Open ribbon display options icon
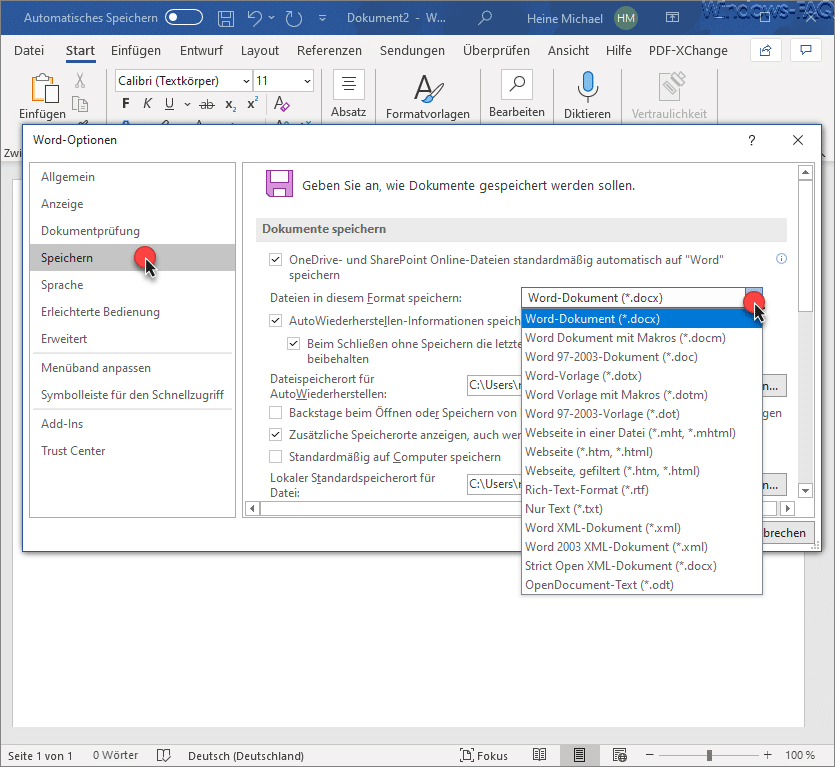Screen dimensions: 835x767 [x=673, y=18]
